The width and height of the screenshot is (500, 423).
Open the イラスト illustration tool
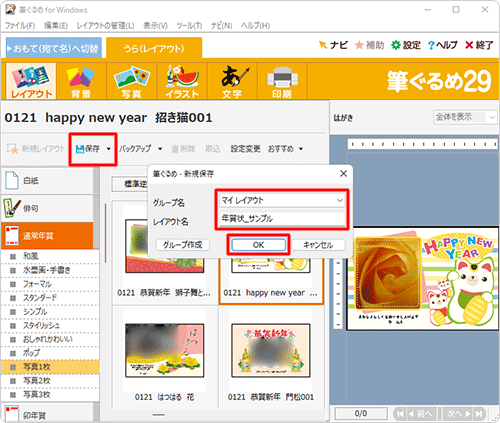pyautogui.click(x=182, y=81)
